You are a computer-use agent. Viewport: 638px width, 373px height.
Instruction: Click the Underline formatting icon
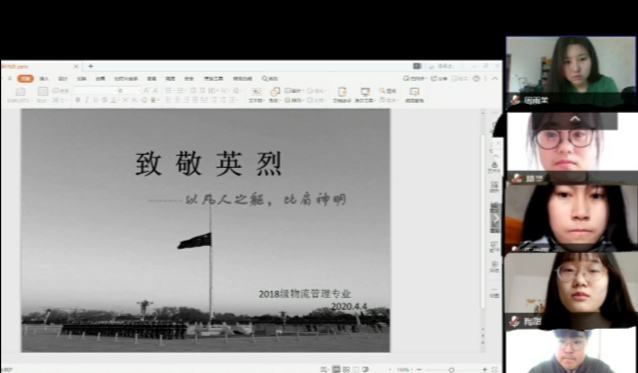pos(96,100)
